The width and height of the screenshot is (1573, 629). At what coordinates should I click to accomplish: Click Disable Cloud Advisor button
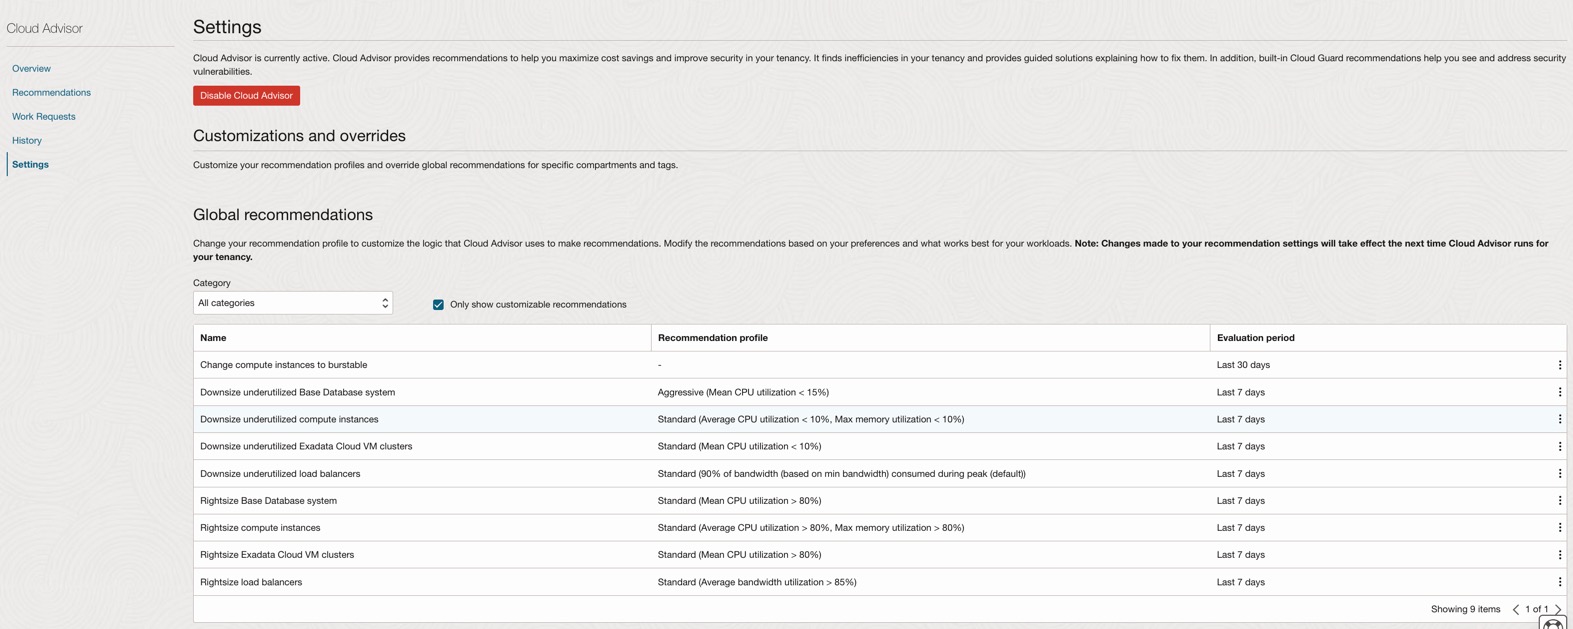(246, 95)
